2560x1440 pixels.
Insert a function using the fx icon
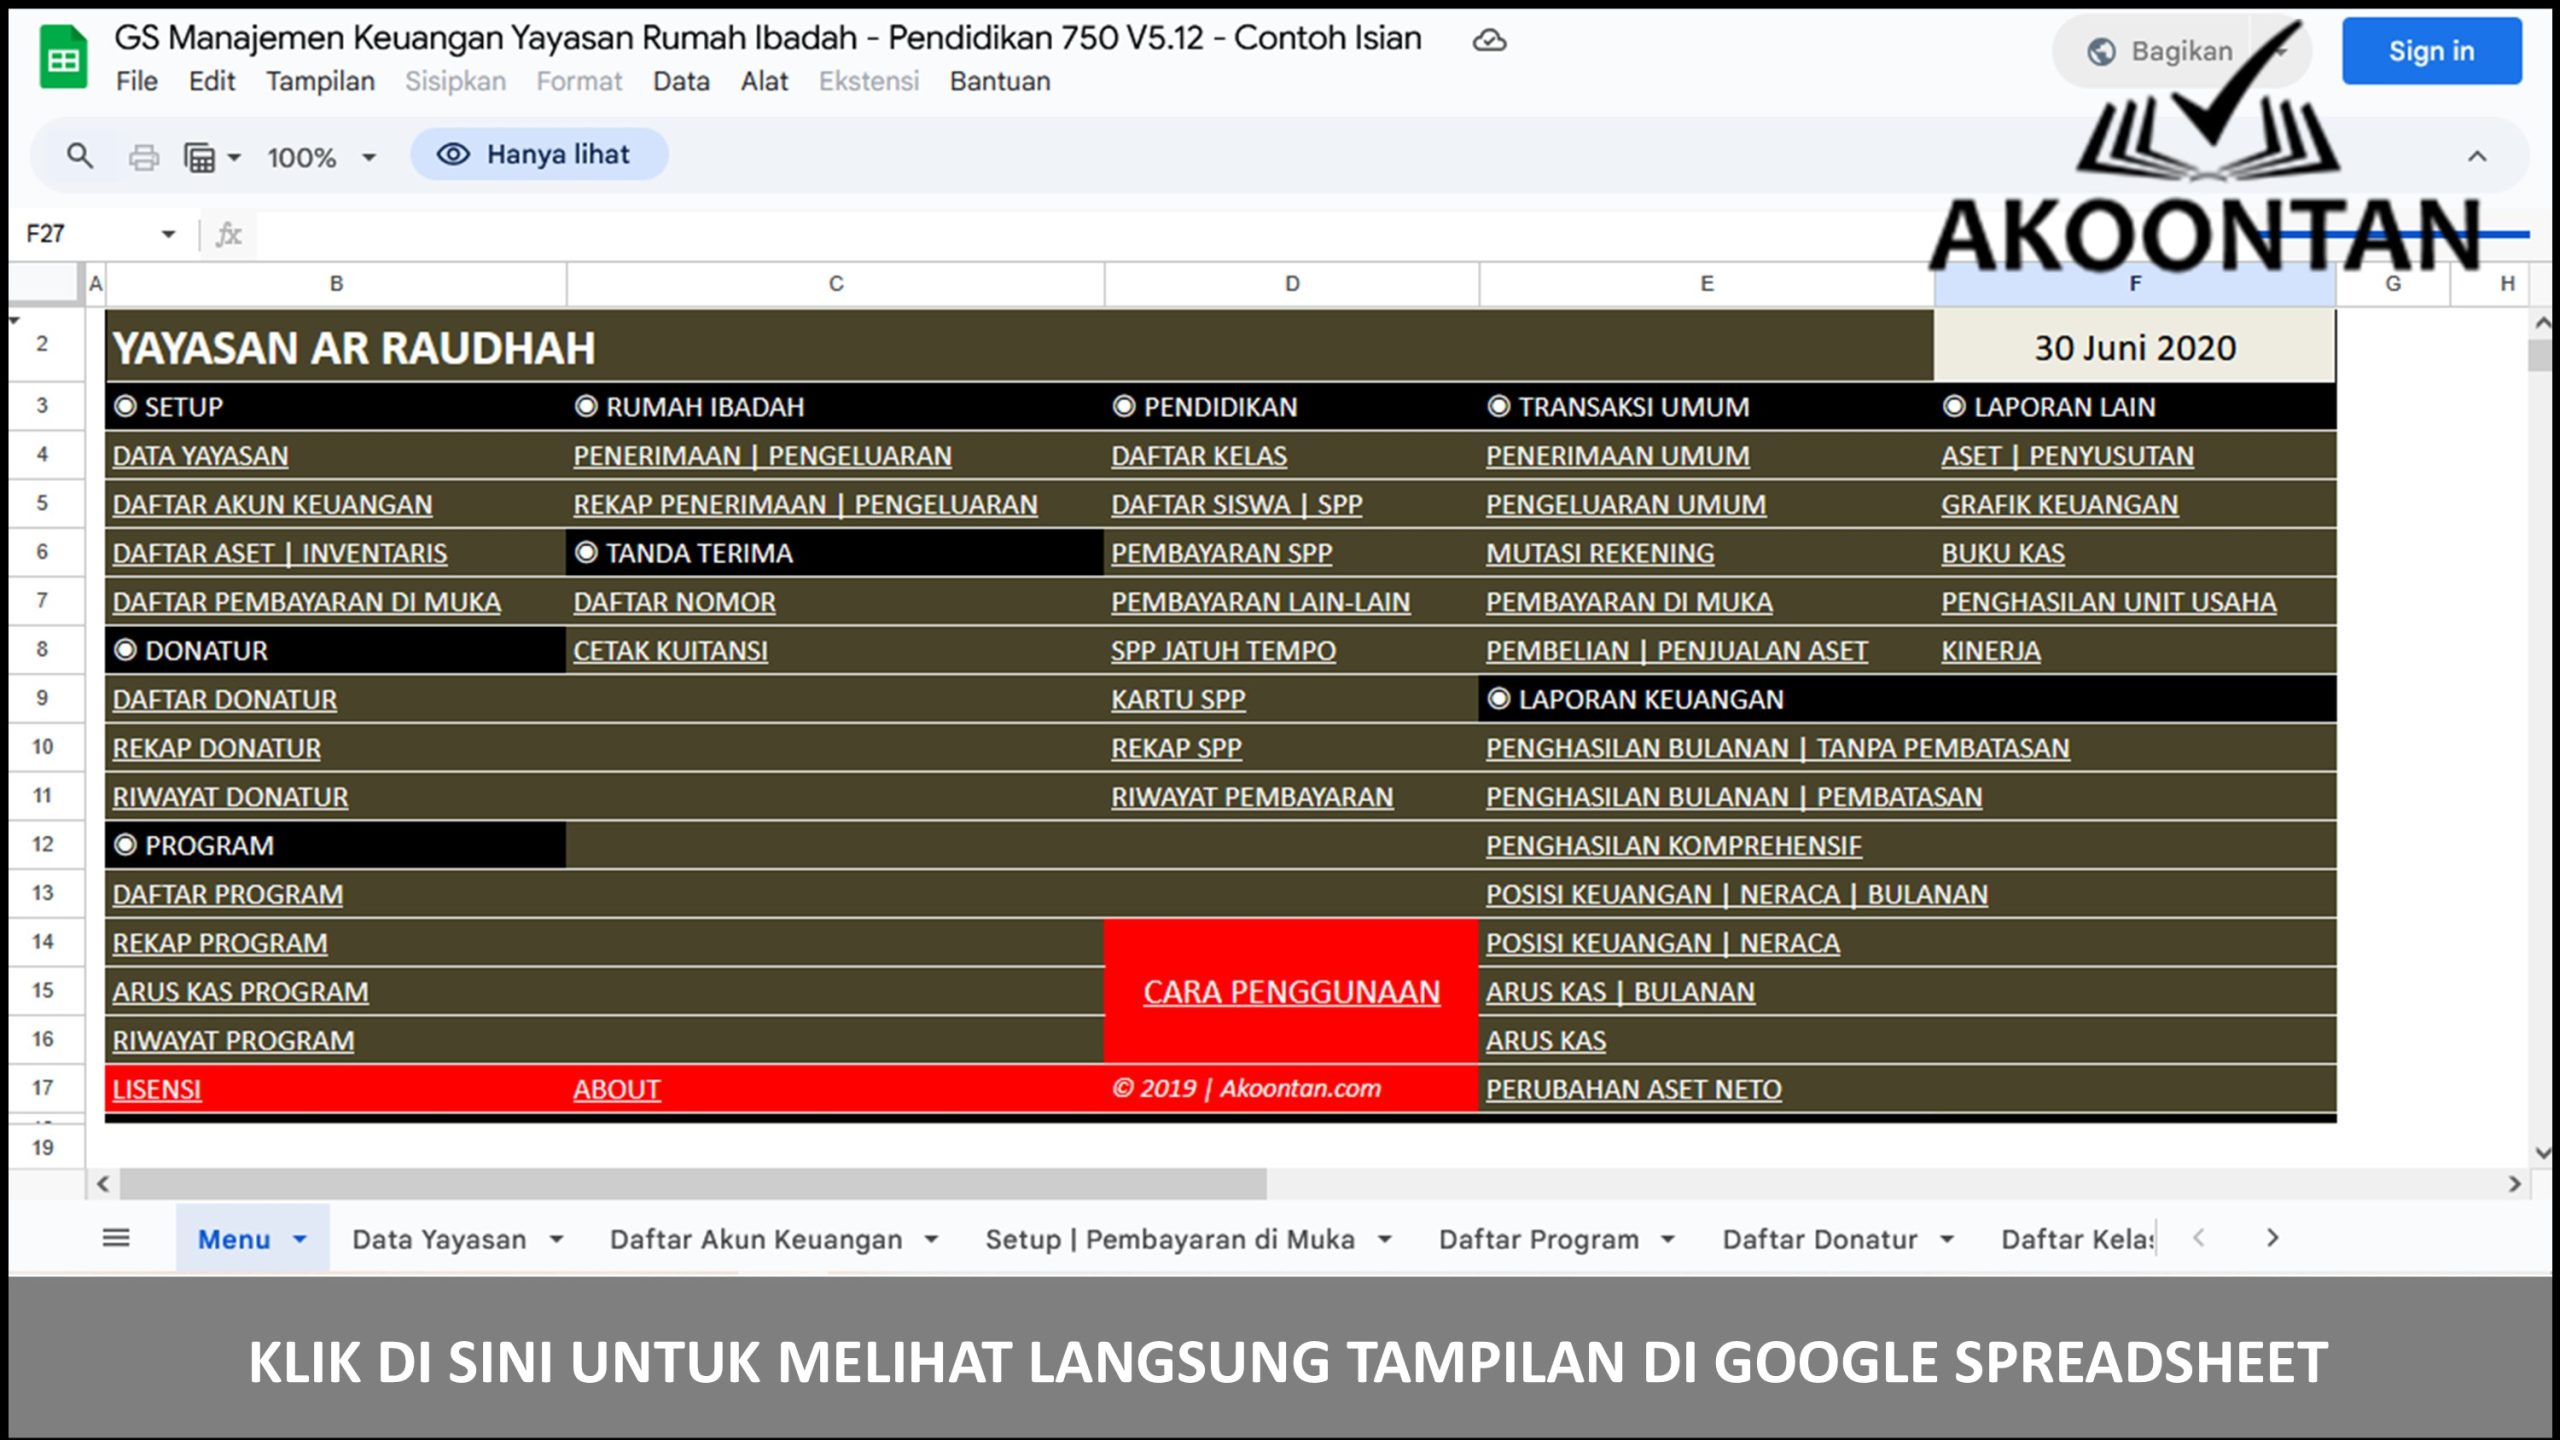228,235
